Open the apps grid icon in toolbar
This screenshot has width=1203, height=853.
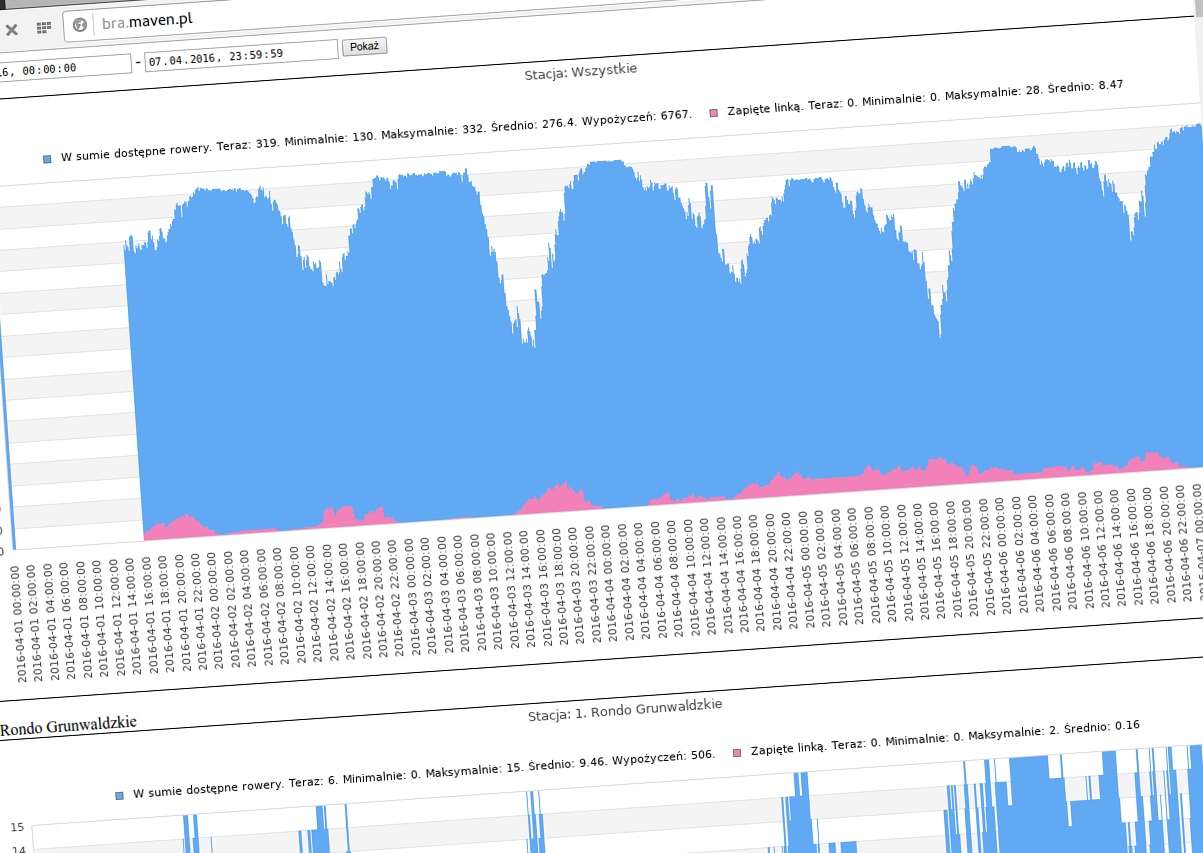coord(44,28)
